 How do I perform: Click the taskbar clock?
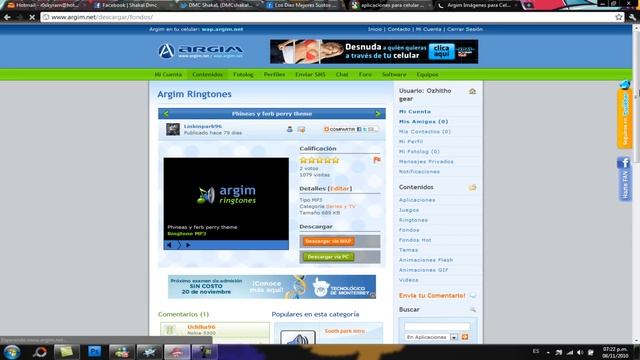click(x=615, y=352)
